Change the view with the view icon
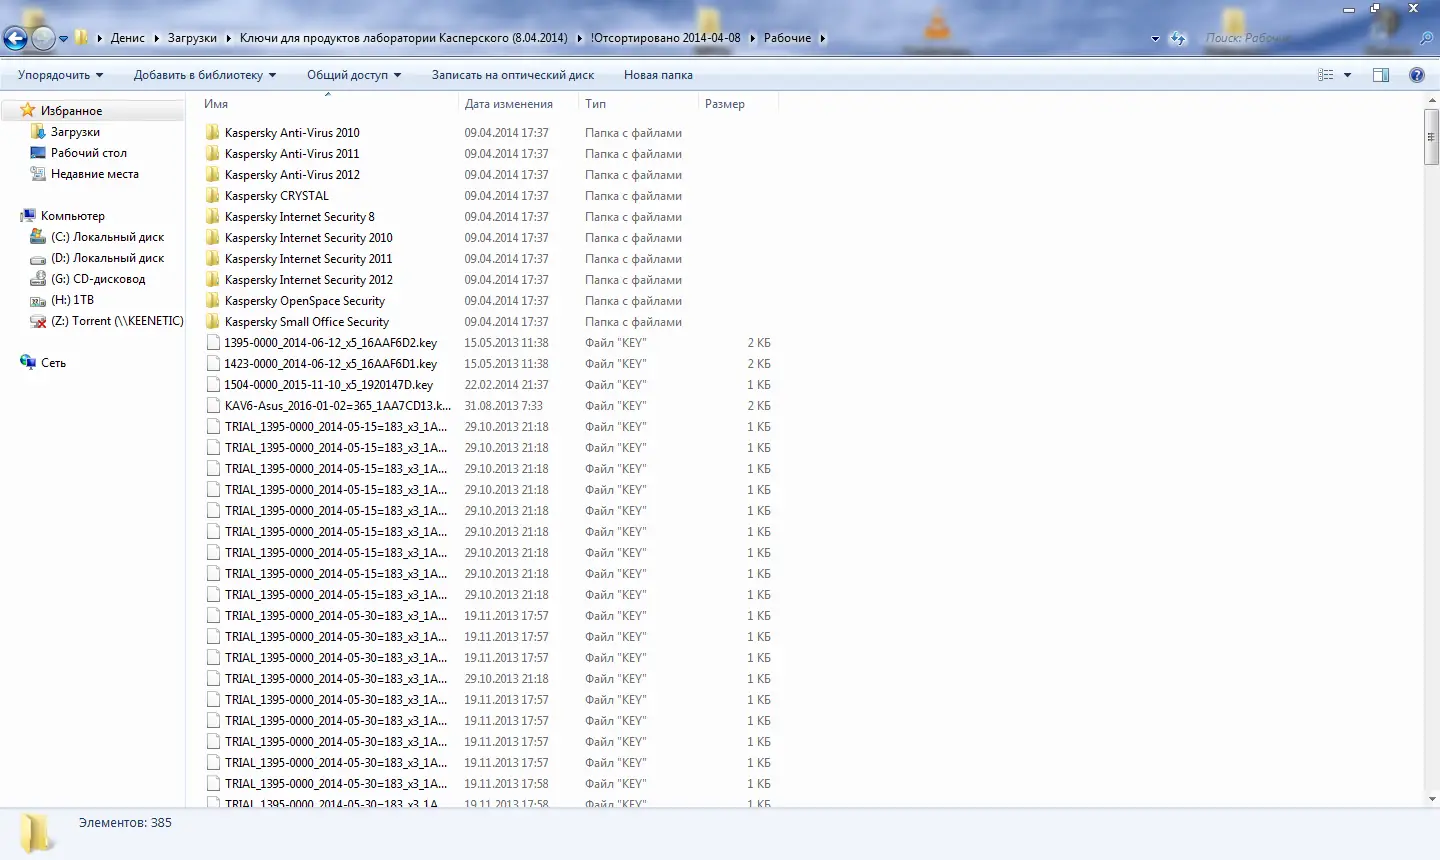This screenshot has width=1440, height=860. (1326, 75)
